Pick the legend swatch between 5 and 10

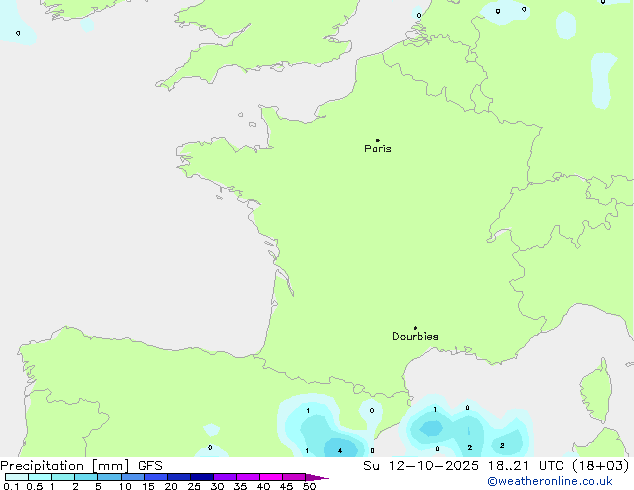[x=109, y=477]
